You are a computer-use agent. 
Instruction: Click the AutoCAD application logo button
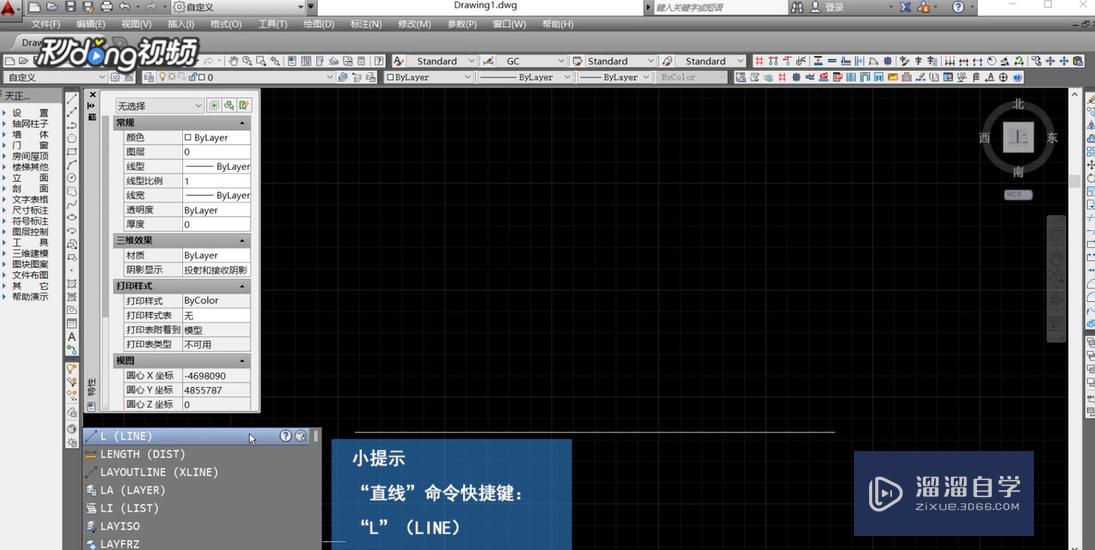click(9, 8)
